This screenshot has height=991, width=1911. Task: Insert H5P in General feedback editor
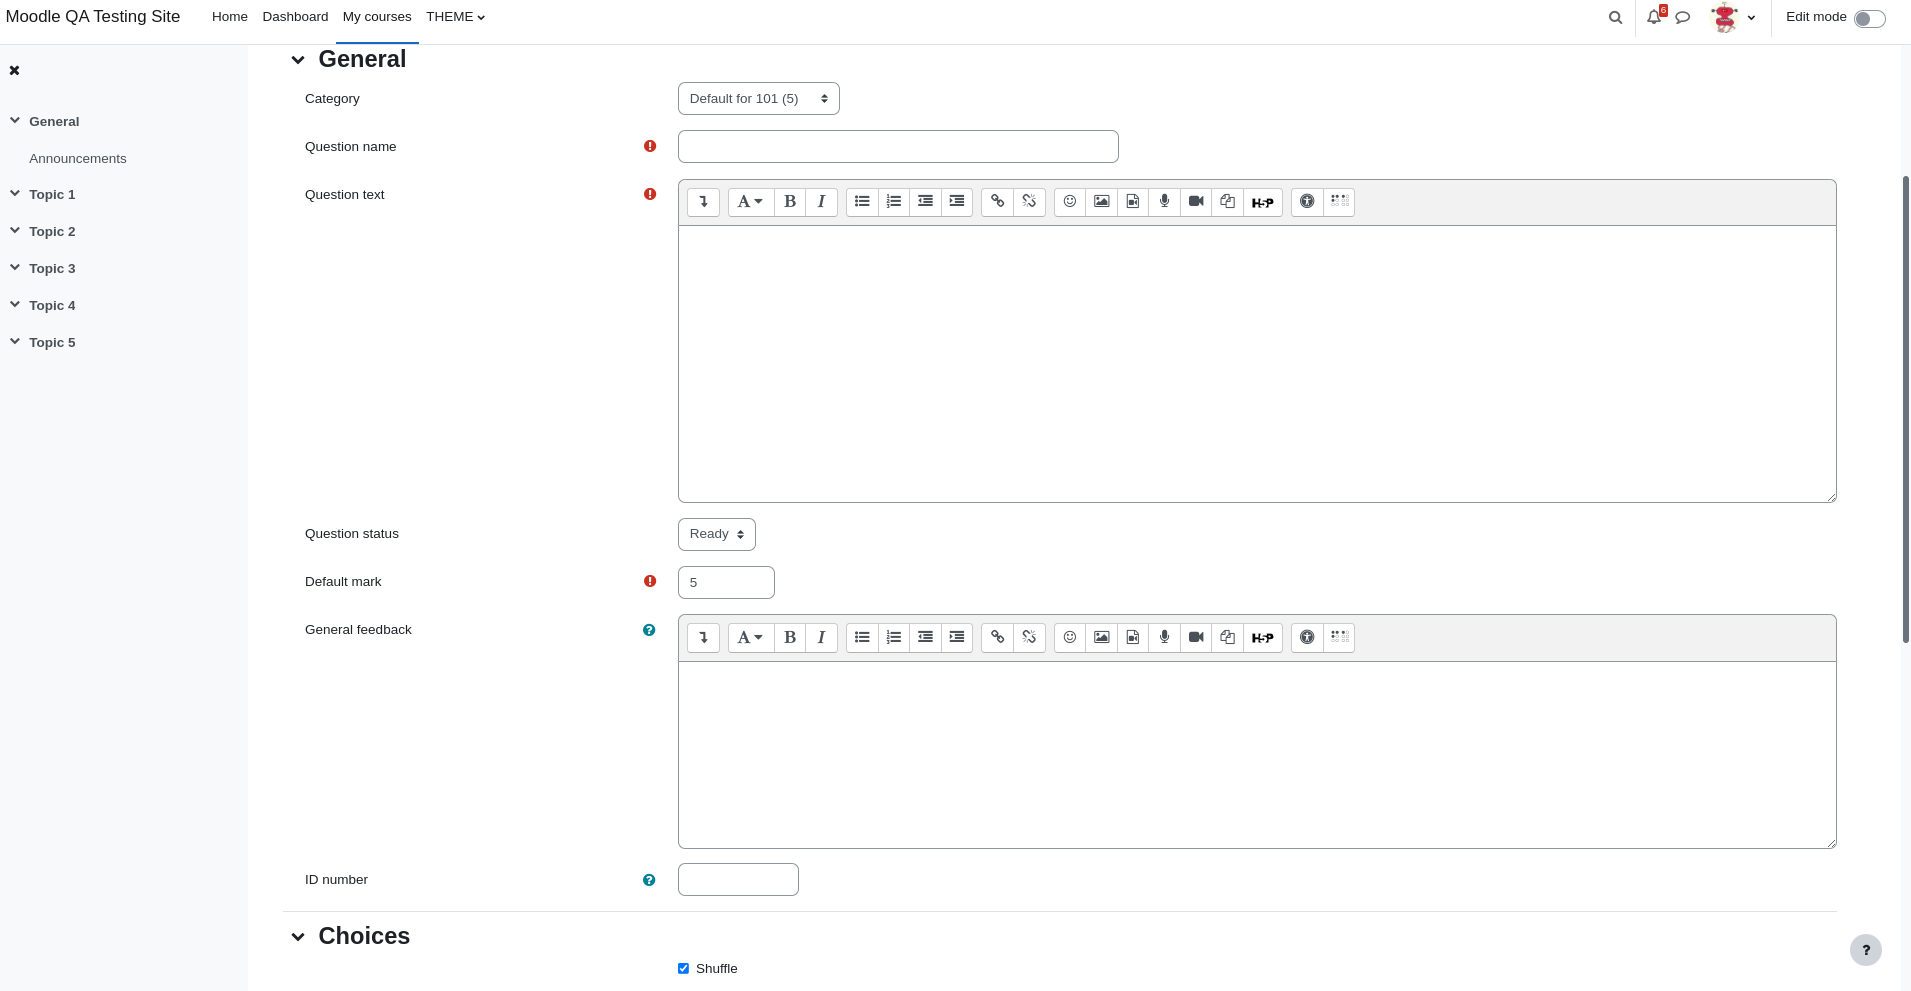(1263, 638)
